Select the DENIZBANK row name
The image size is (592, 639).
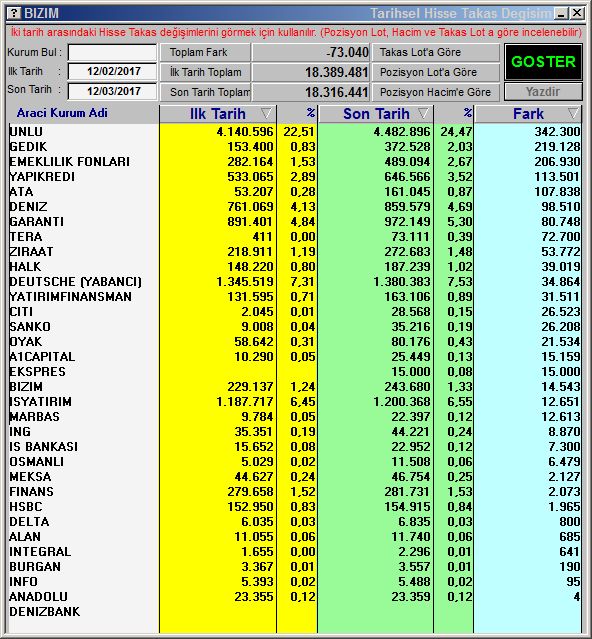(x=45, y=612)
